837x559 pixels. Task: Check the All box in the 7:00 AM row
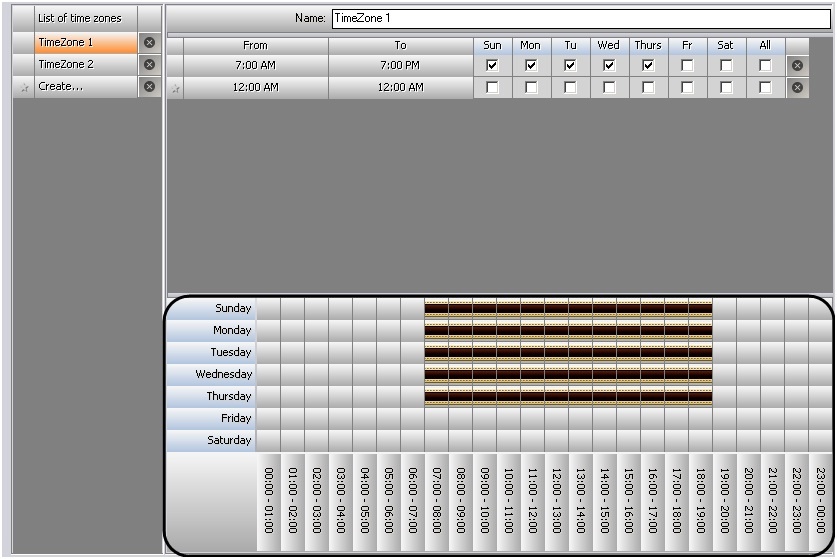pyautogui.click(x=765, y=65)
